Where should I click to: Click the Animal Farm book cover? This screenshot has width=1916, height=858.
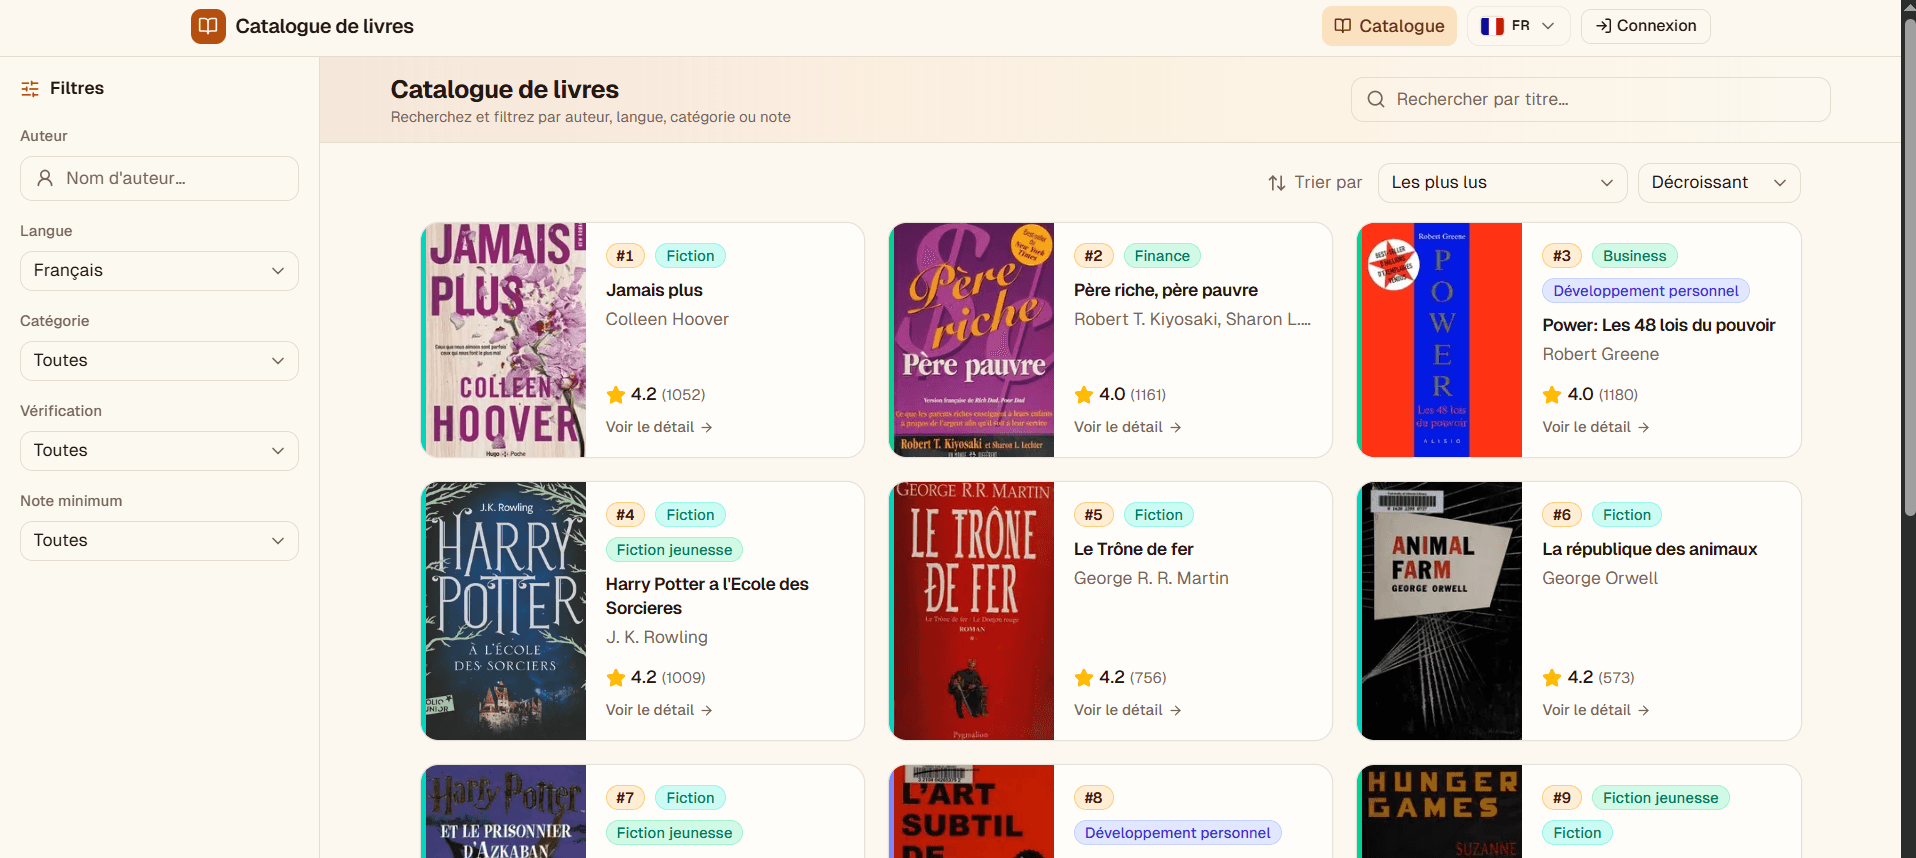(1440, 611)
